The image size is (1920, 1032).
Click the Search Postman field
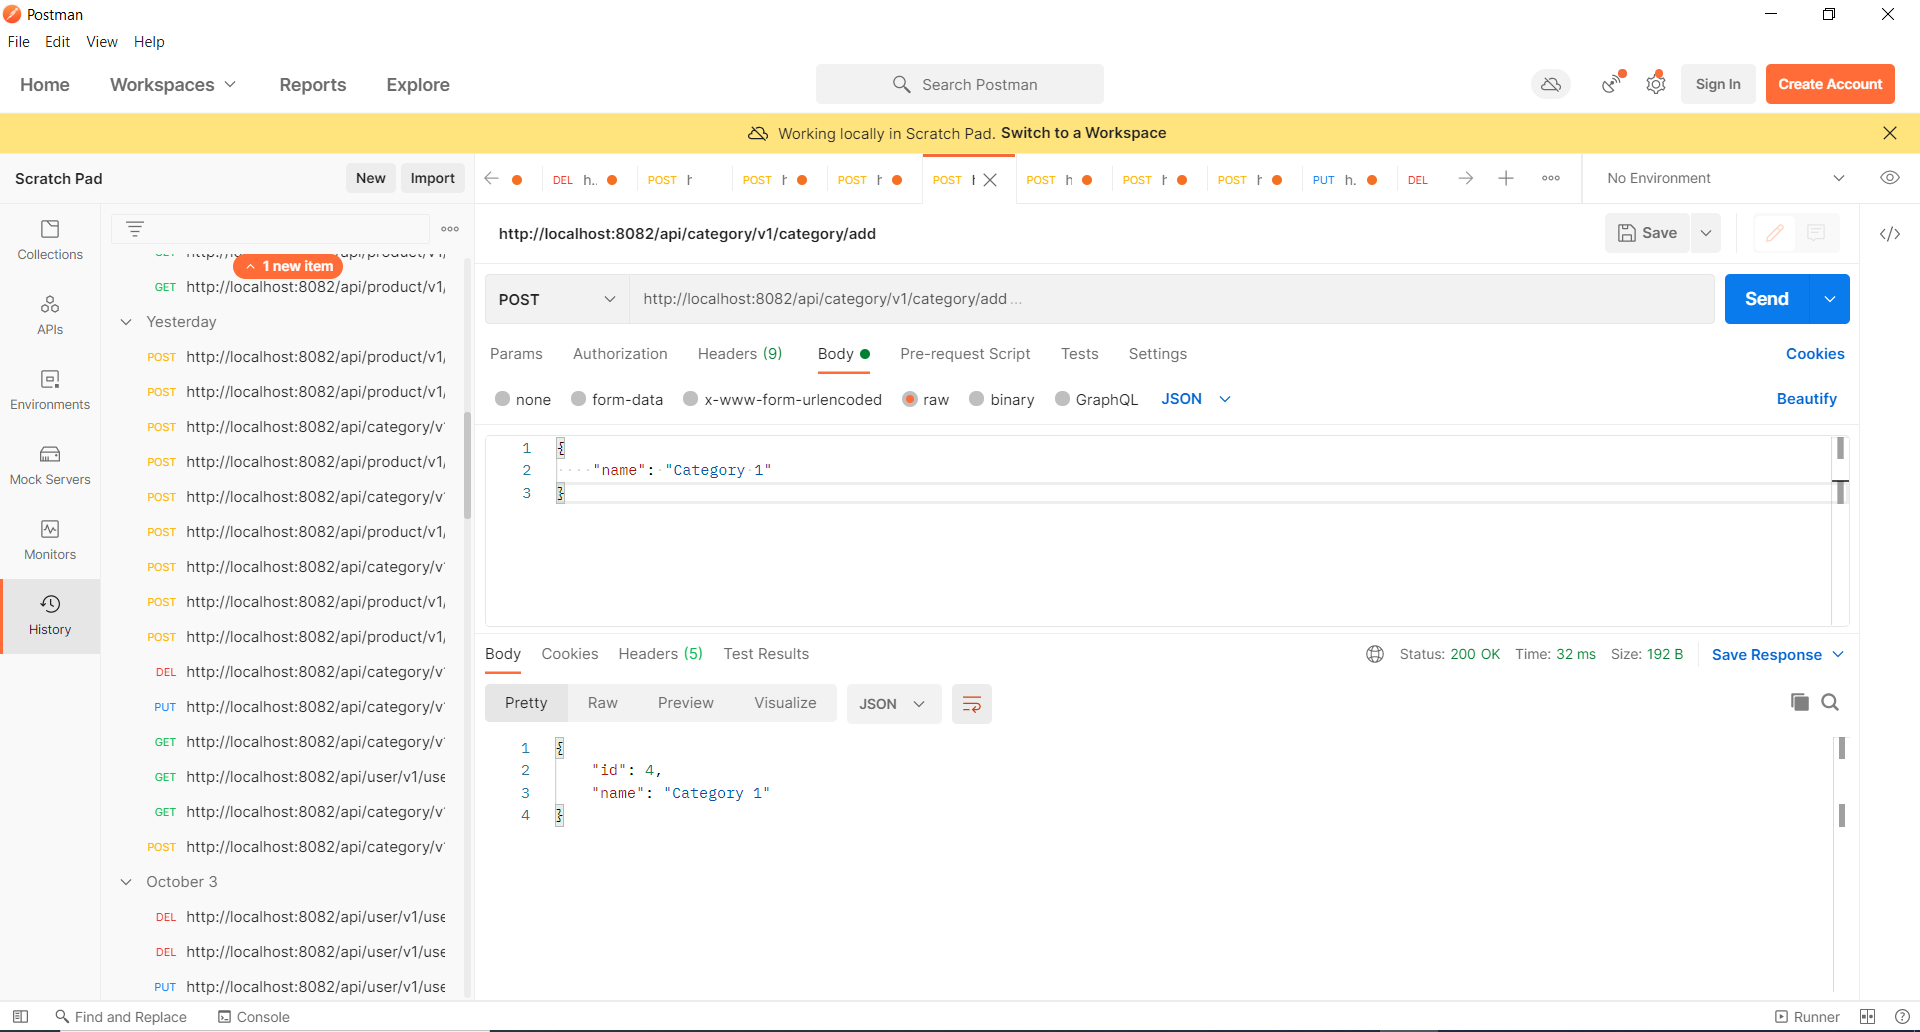(x=960, y=85)
